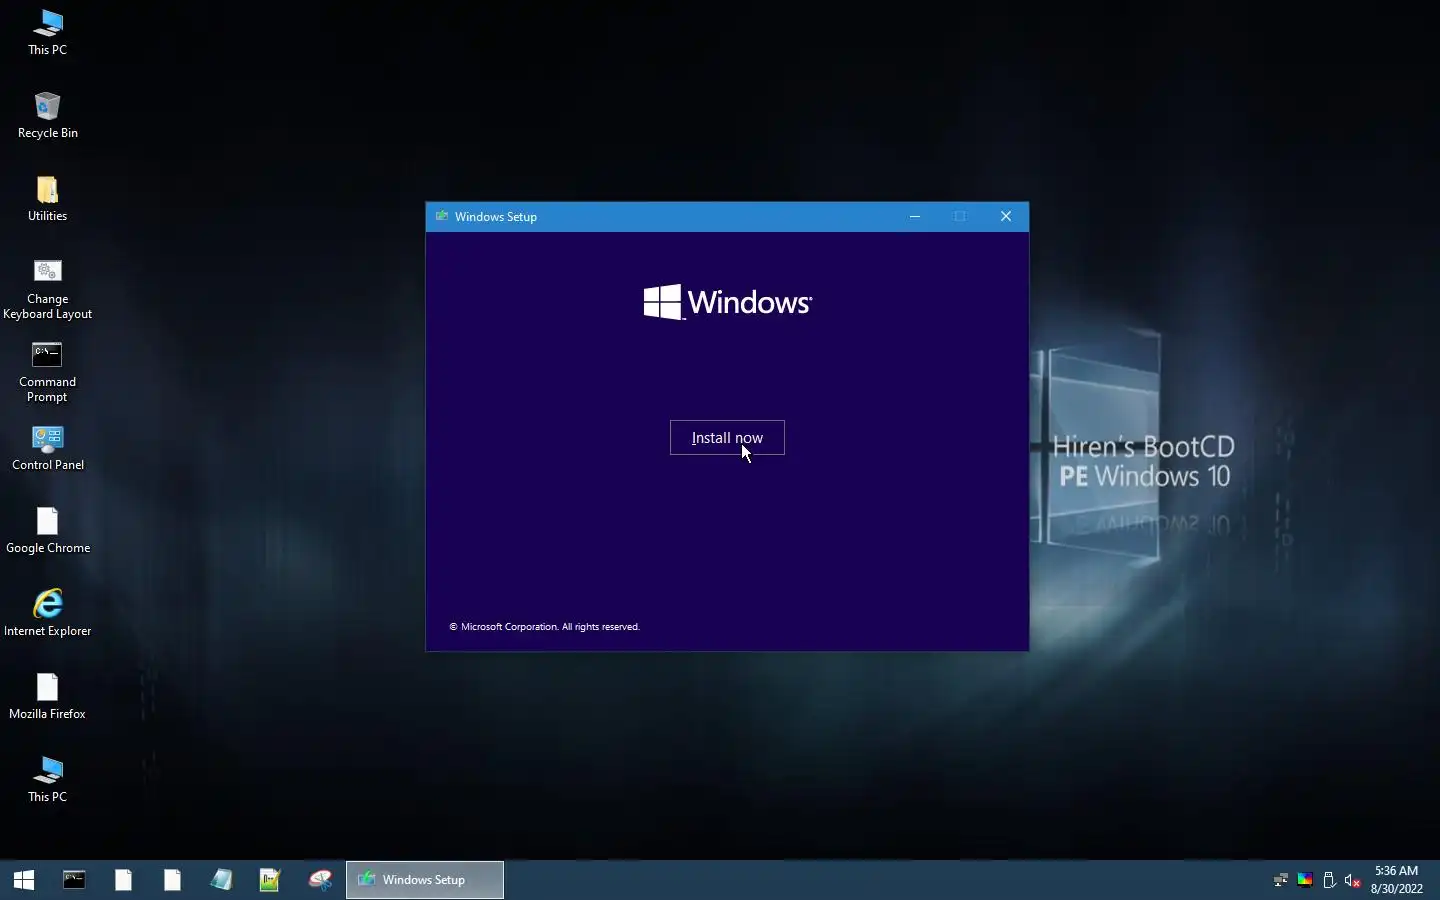Click the Windows Setup title bar icon
This screenshot has height=900, width=1440.
(x=442, y=216)
